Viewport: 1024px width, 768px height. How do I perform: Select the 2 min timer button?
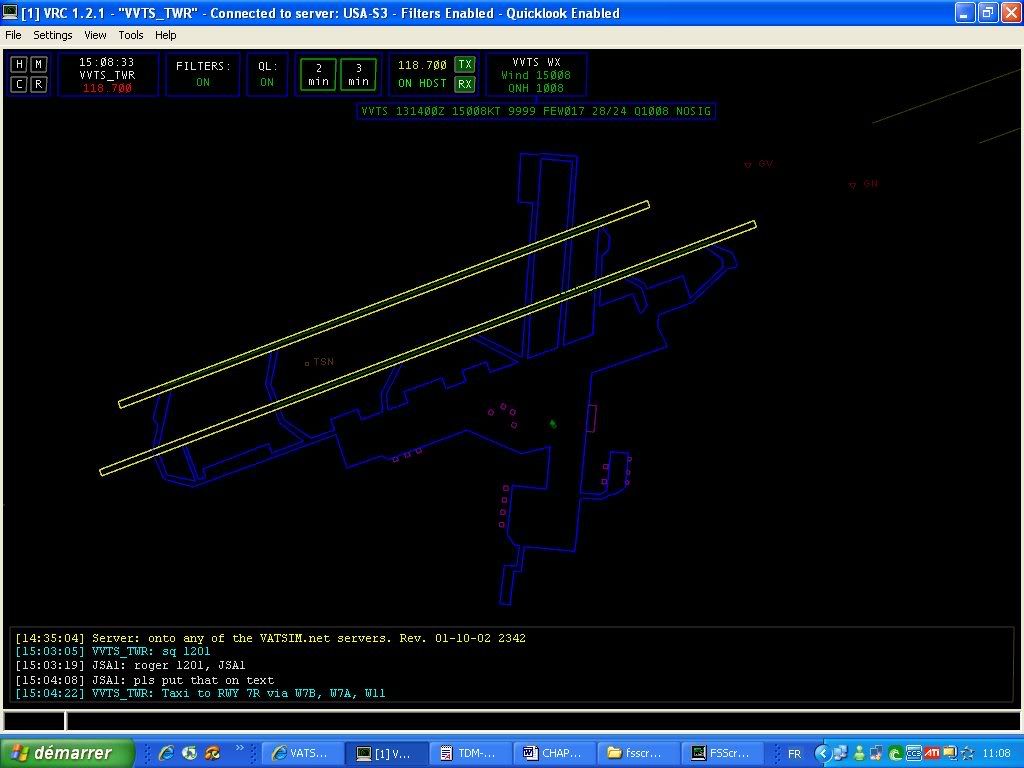point(319,75)
